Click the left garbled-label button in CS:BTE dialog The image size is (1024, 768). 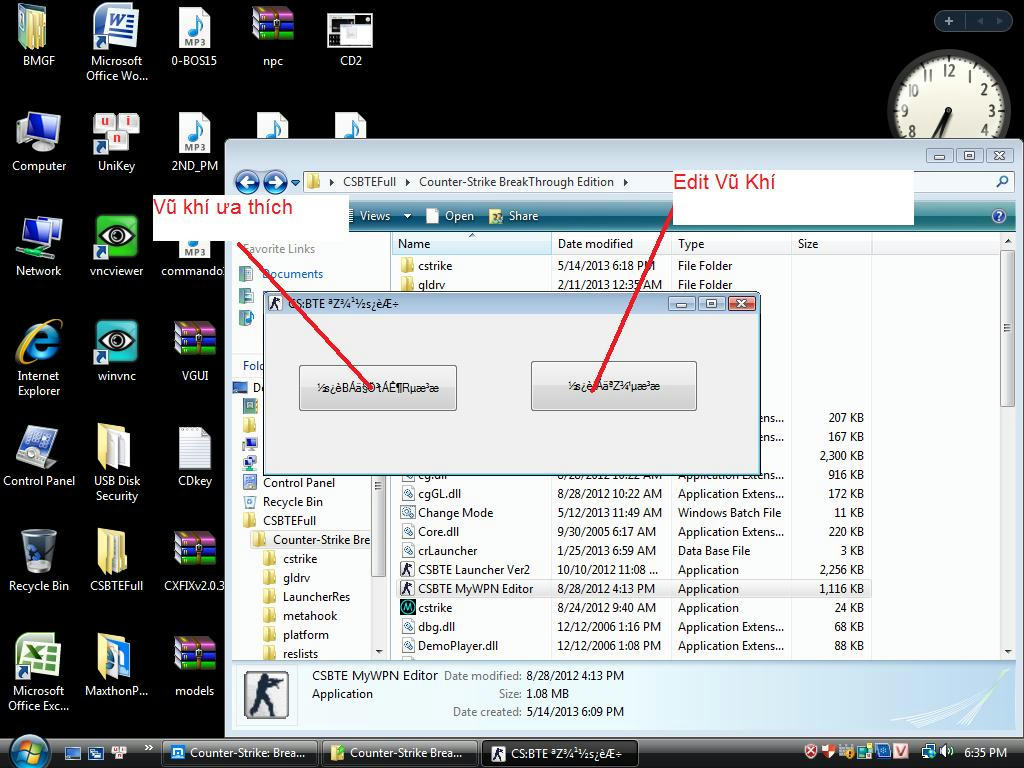377,388
